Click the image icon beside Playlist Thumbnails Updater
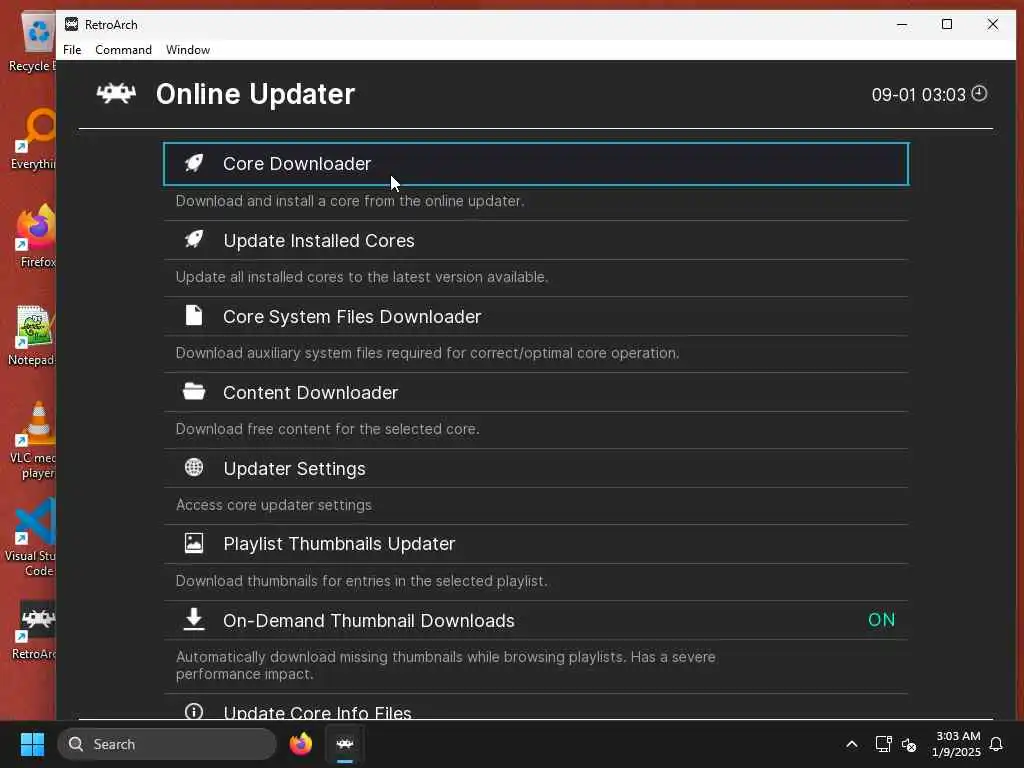Image resolution: width=1024 pixels, height=768 pixels. [x=194, y=543]
